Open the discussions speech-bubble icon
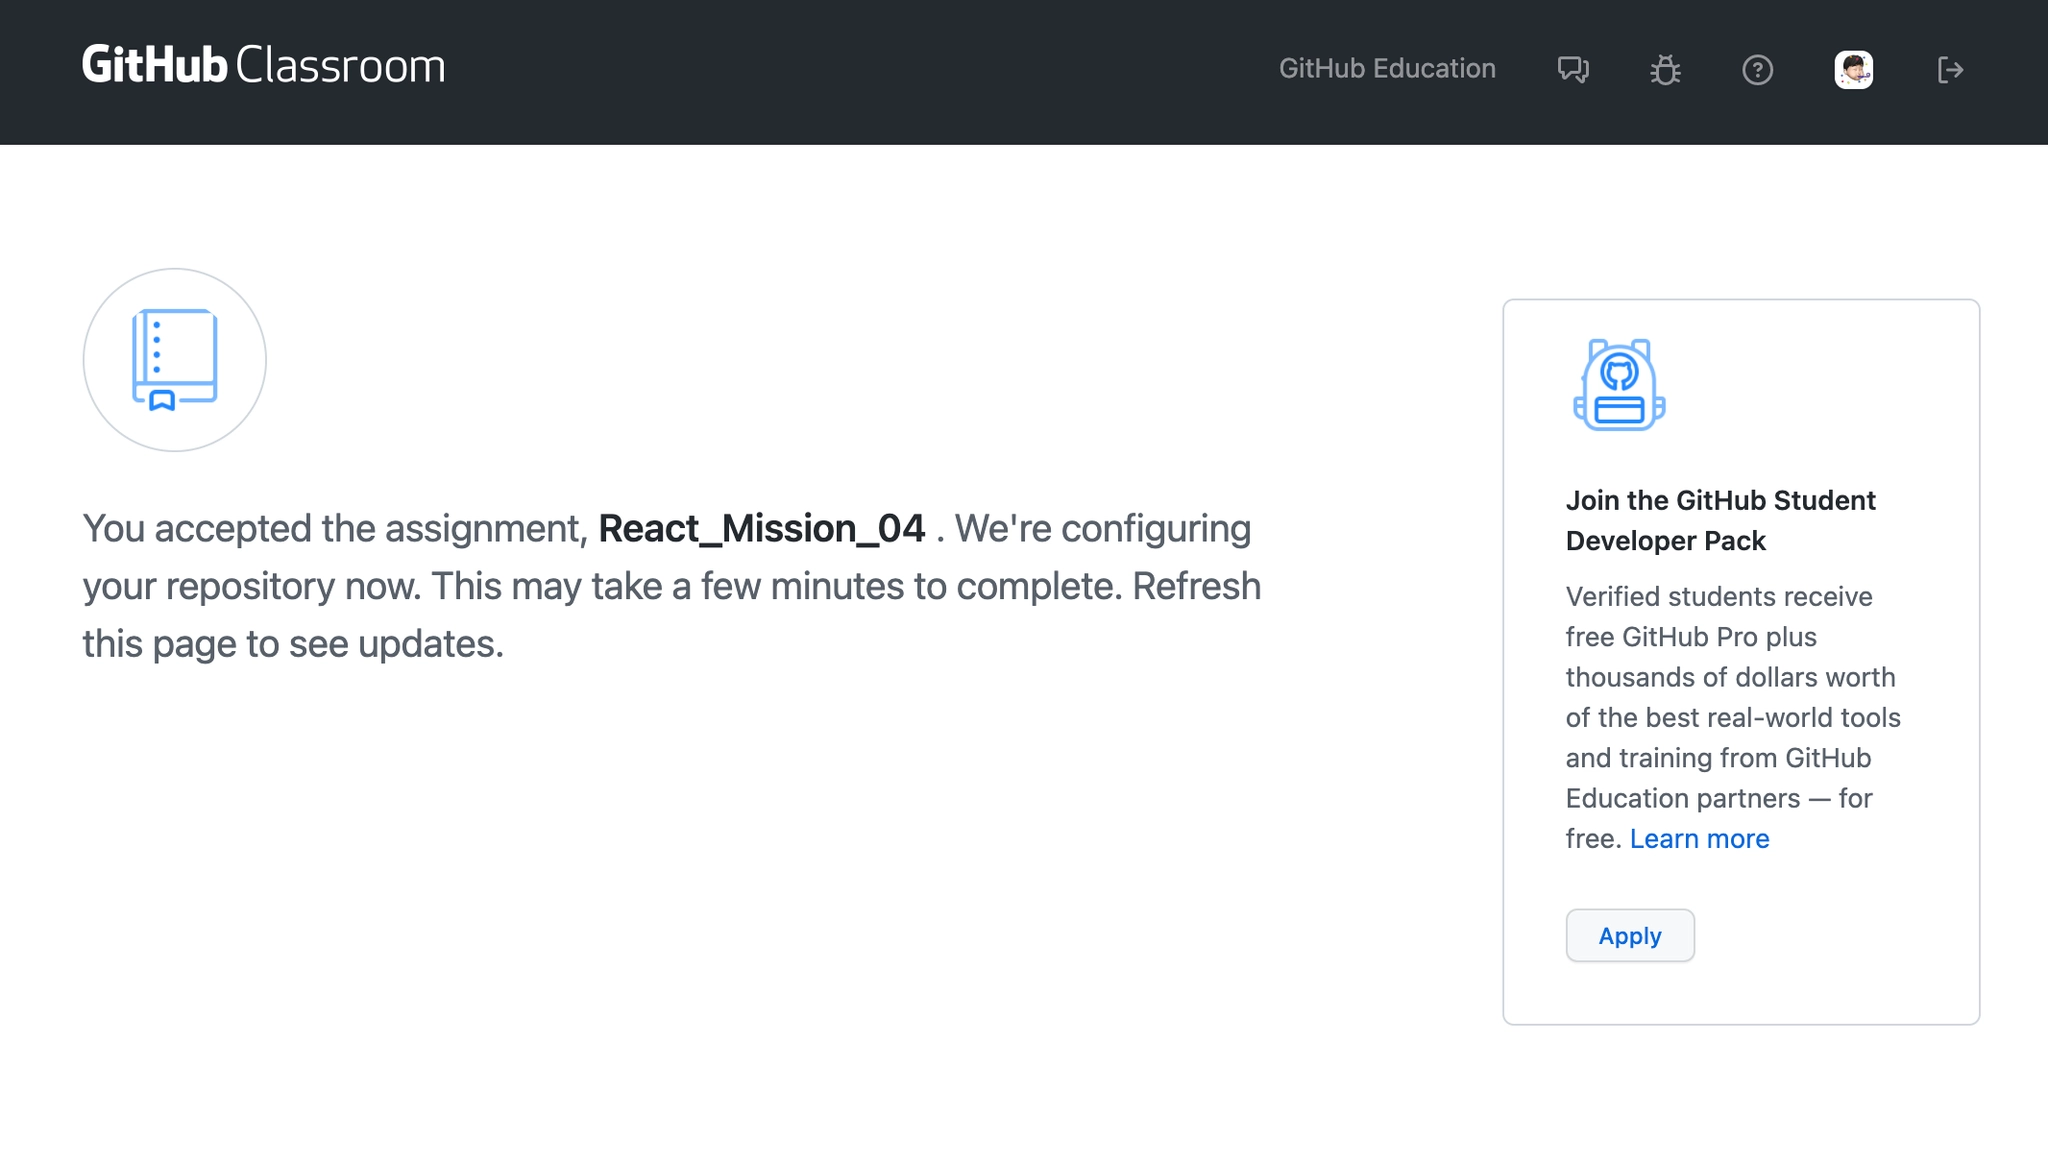 coord(1573,69)
